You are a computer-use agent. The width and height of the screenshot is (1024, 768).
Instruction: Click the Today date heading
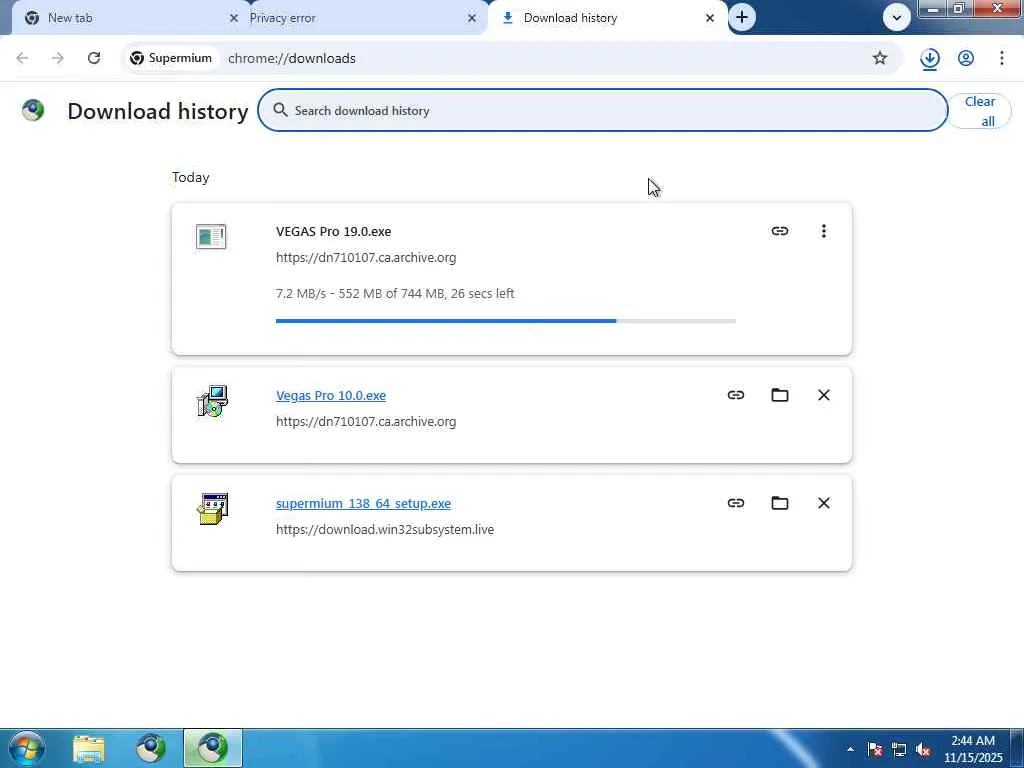click(x=191, y=178)
